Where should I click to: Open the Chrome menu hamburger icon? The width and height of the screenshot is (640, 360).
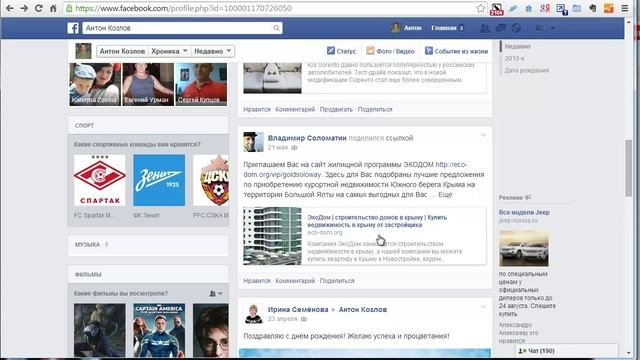625,8
